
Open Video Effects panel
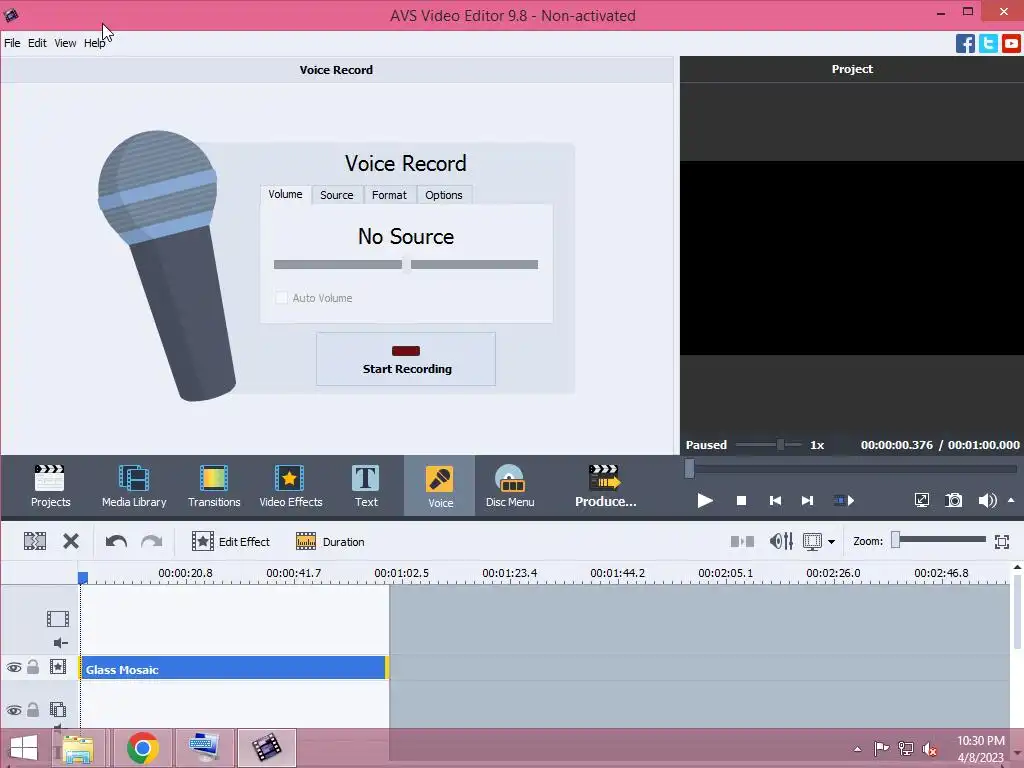pyautogui.click(x=291, y=486)
